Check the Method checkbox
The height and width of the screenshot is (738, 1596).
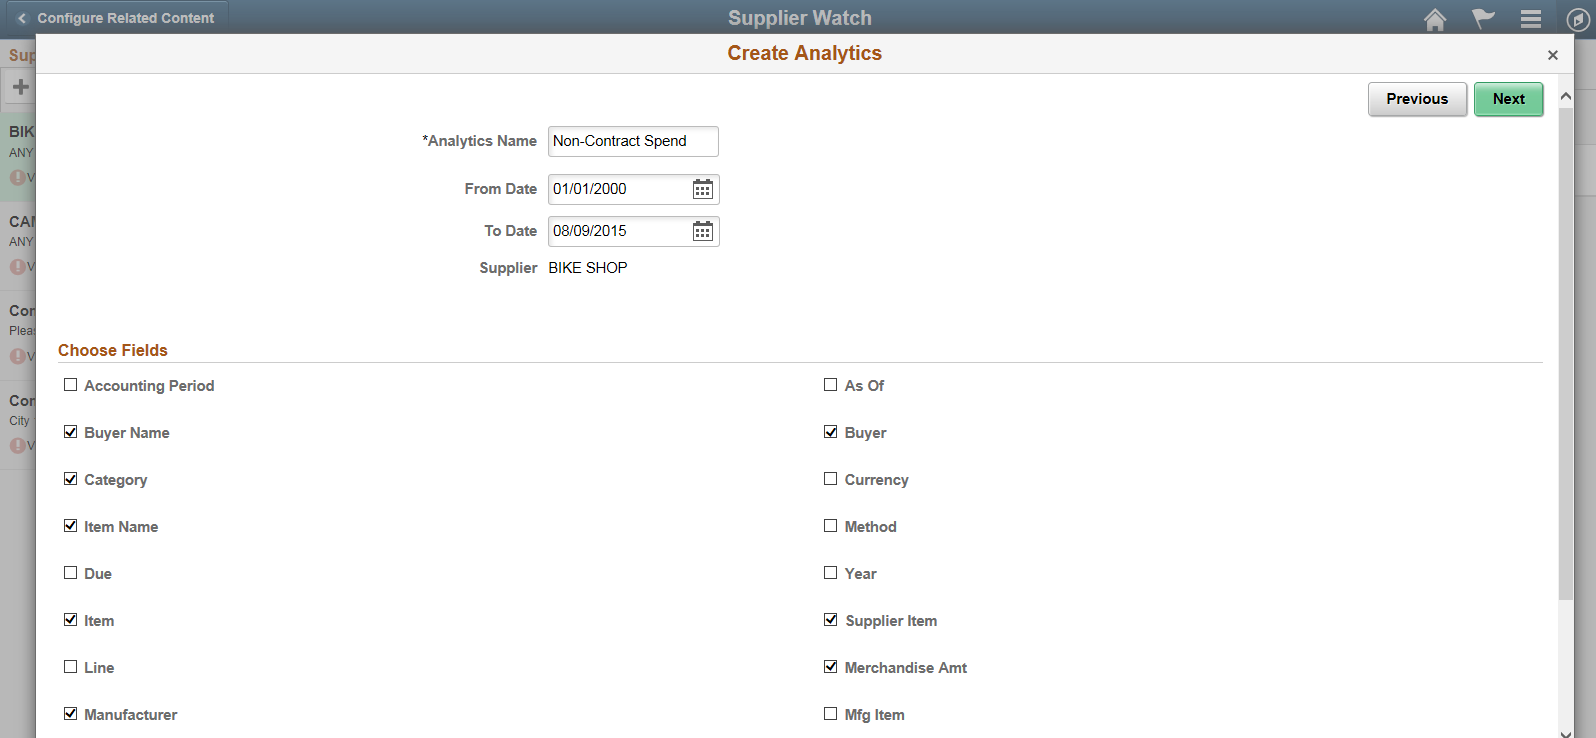pos(830,526)
